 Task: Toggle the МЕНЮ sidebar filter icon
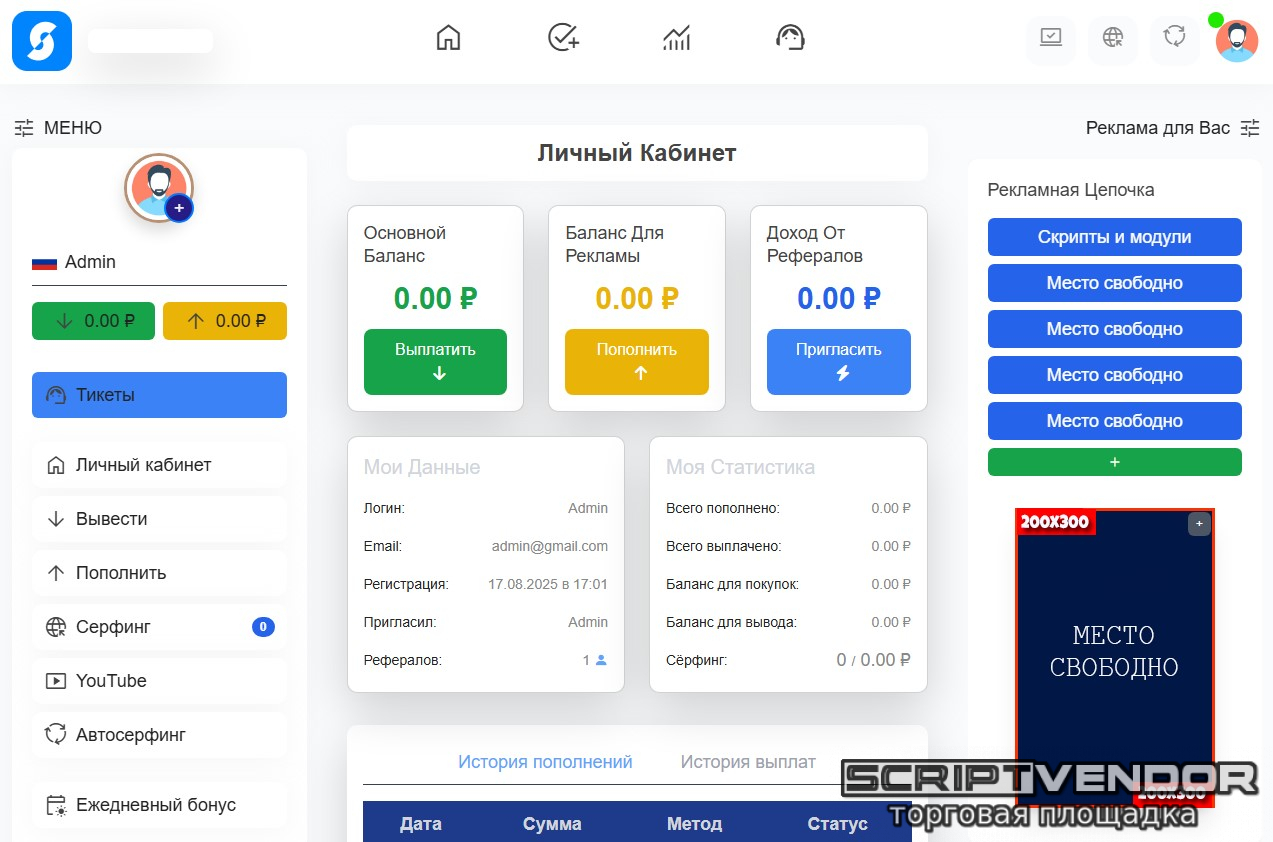tap(24, 128)
